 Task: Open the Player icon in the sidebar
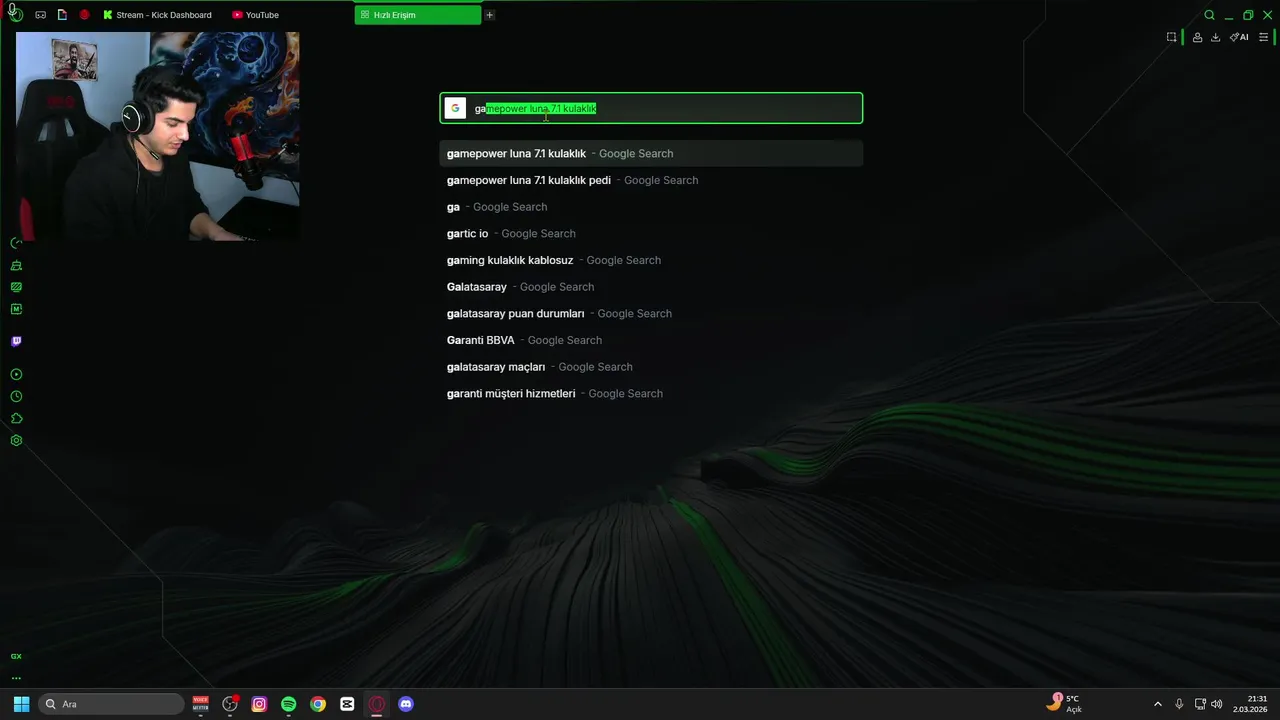coord(16,374)
